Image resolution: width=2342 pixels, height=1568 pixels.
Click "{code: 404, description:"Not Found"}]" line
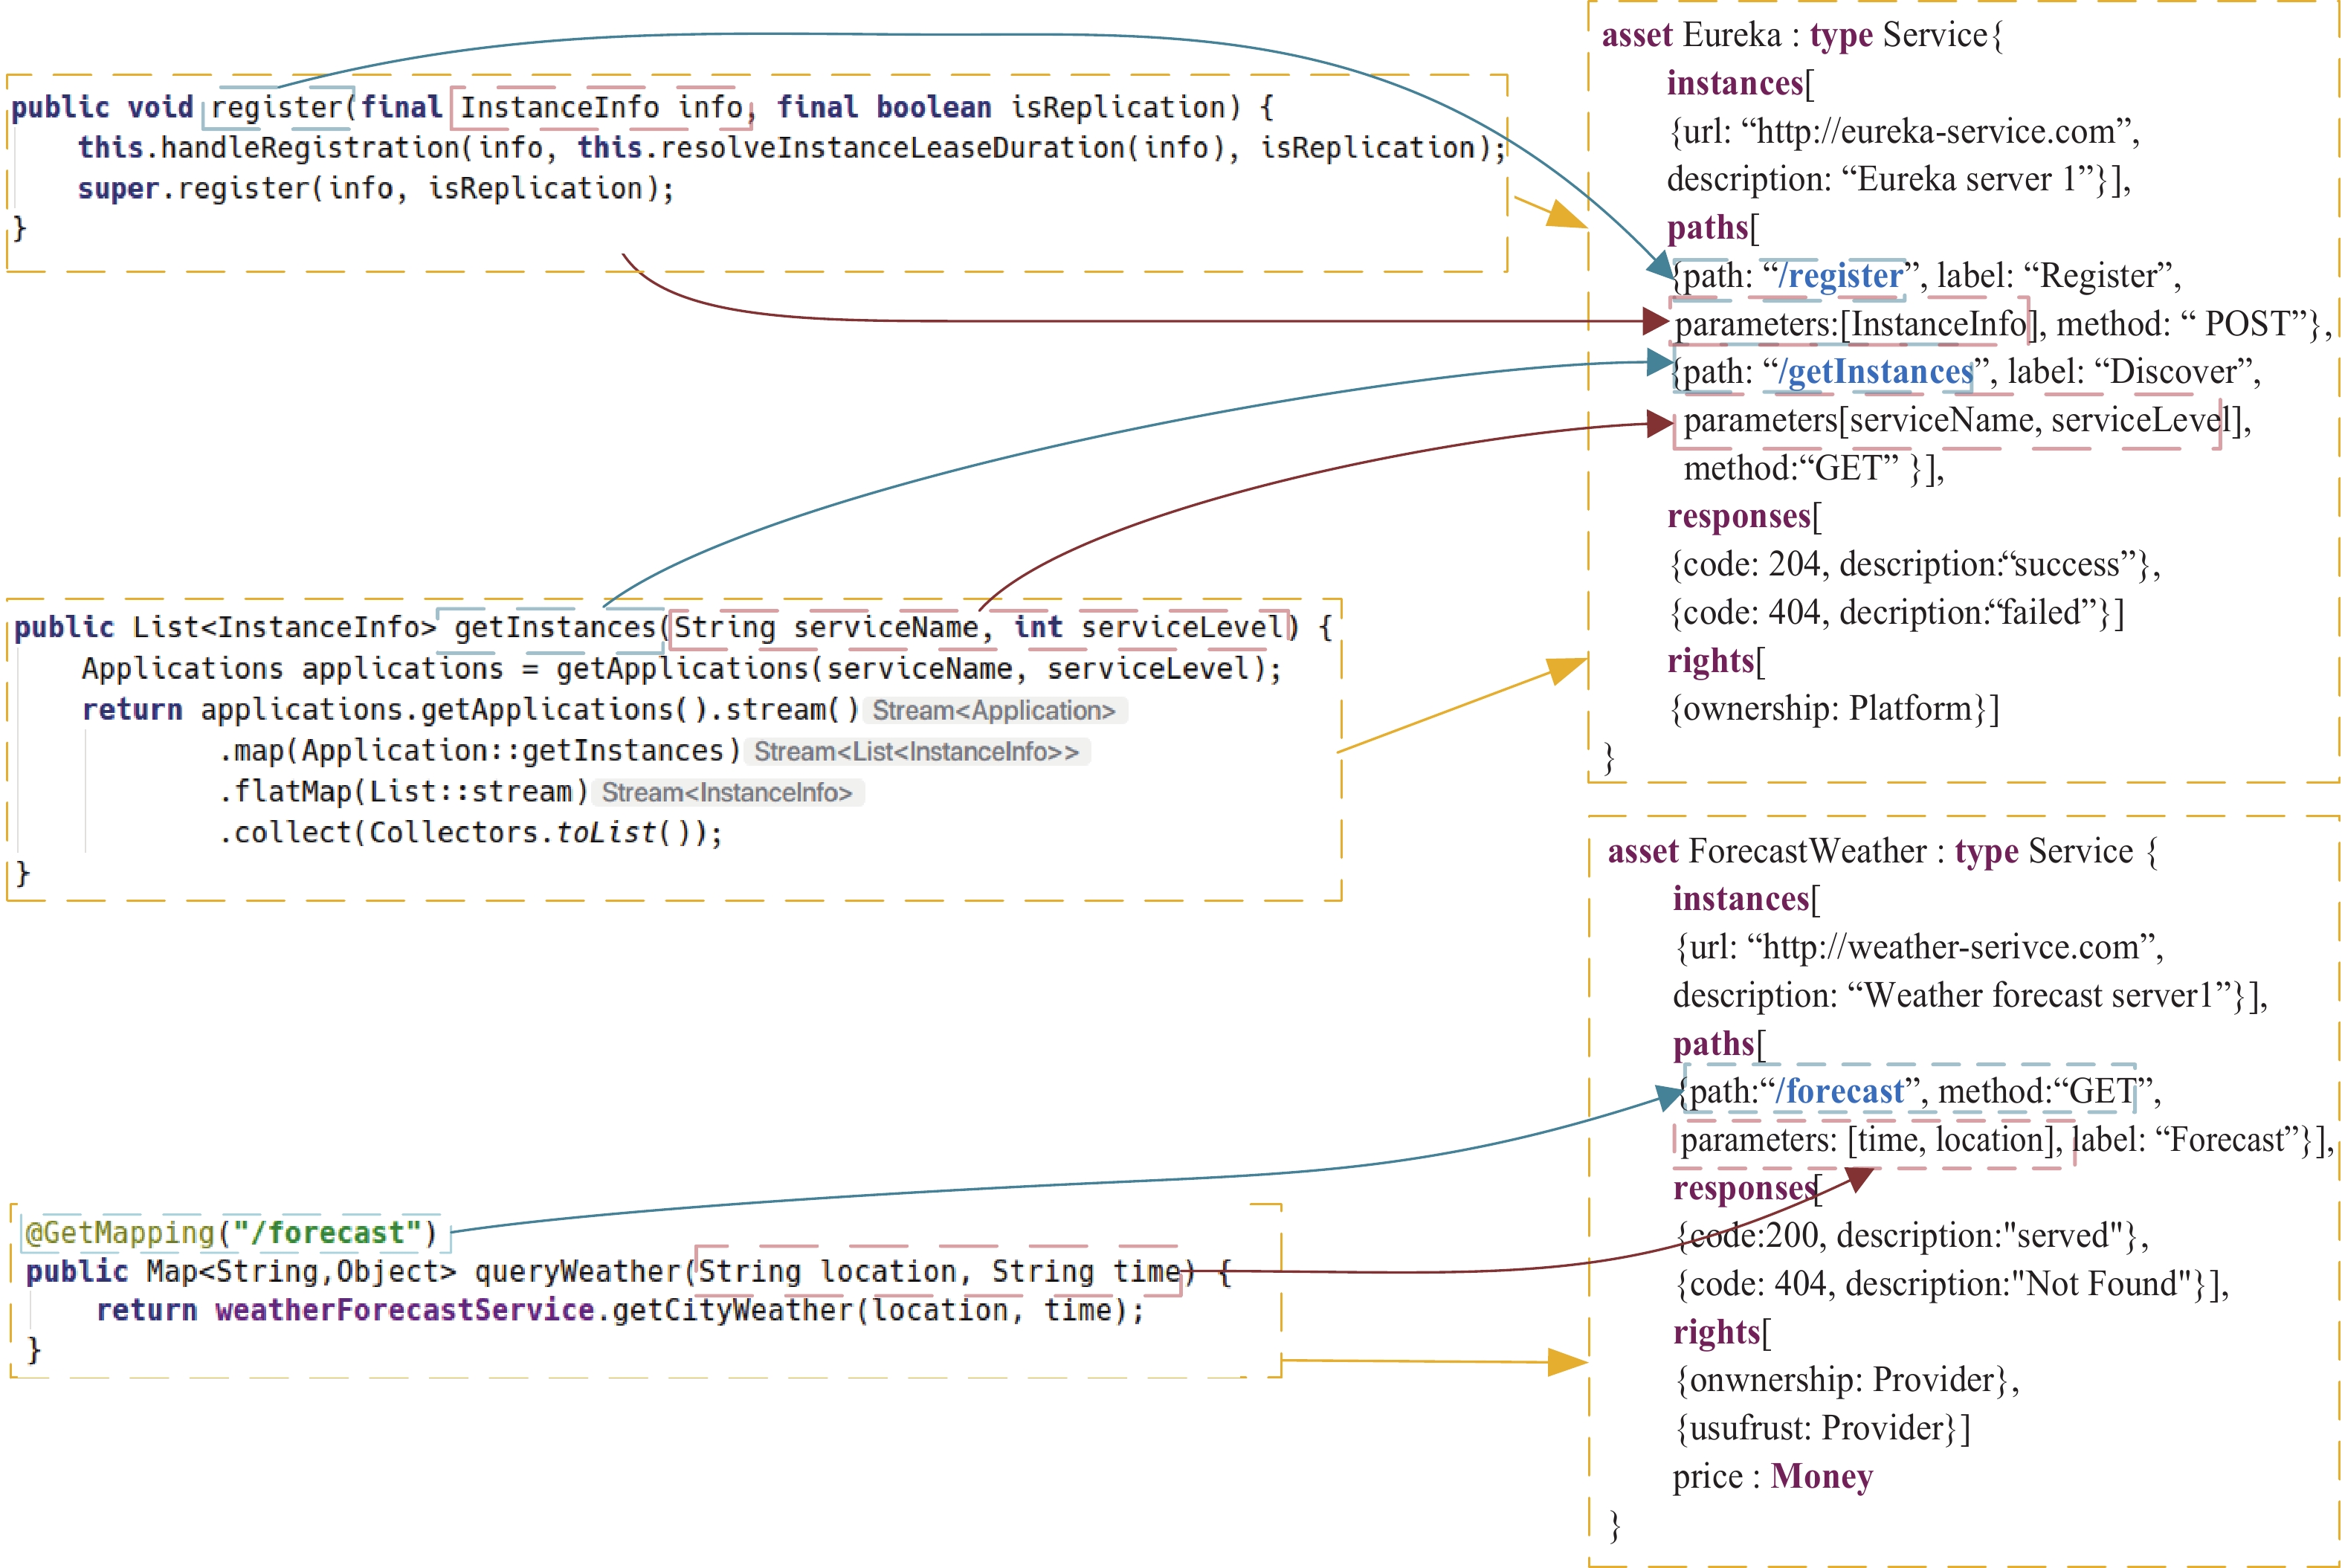coord(1952,1283)
